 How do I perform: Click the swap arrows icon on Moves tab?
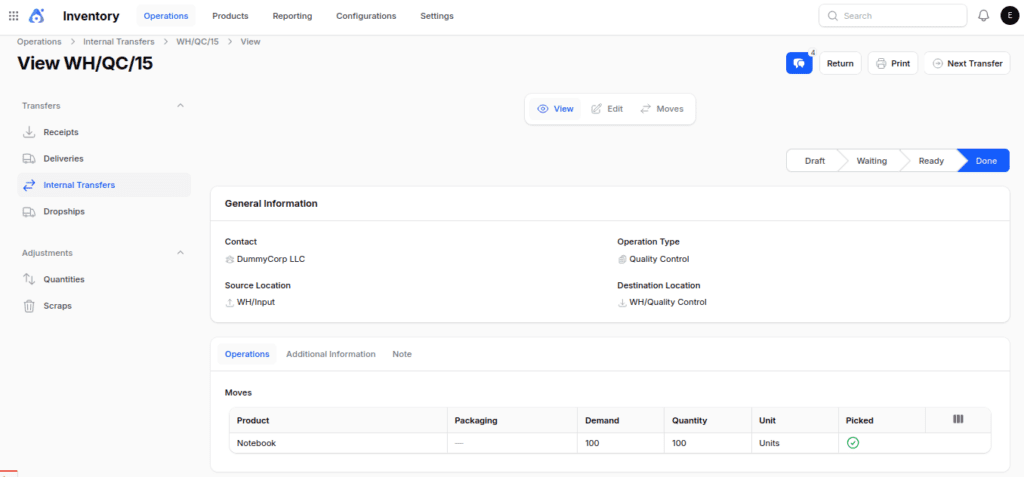(645, 109)
